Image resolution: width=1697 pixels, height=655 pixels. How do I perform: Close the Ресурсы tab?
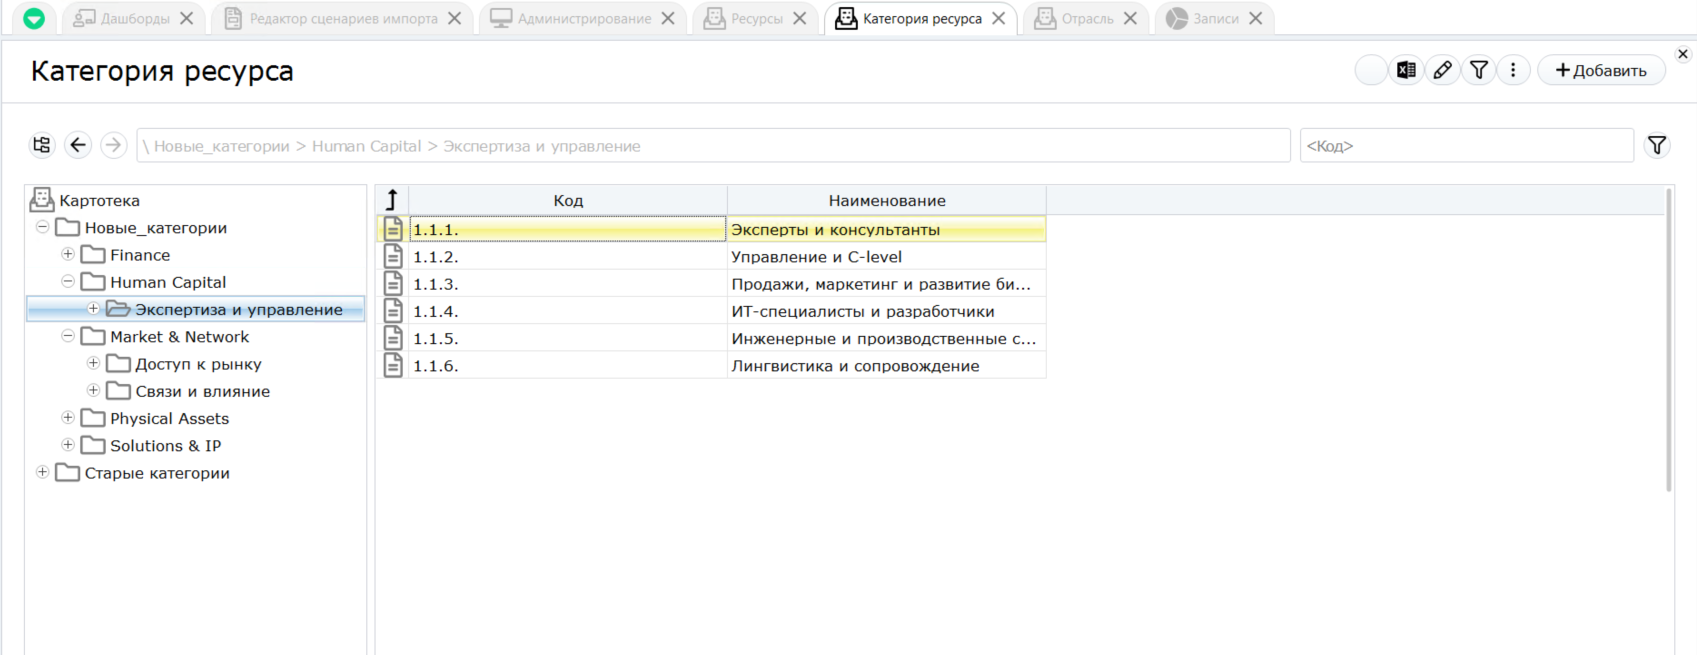point(800,18)
